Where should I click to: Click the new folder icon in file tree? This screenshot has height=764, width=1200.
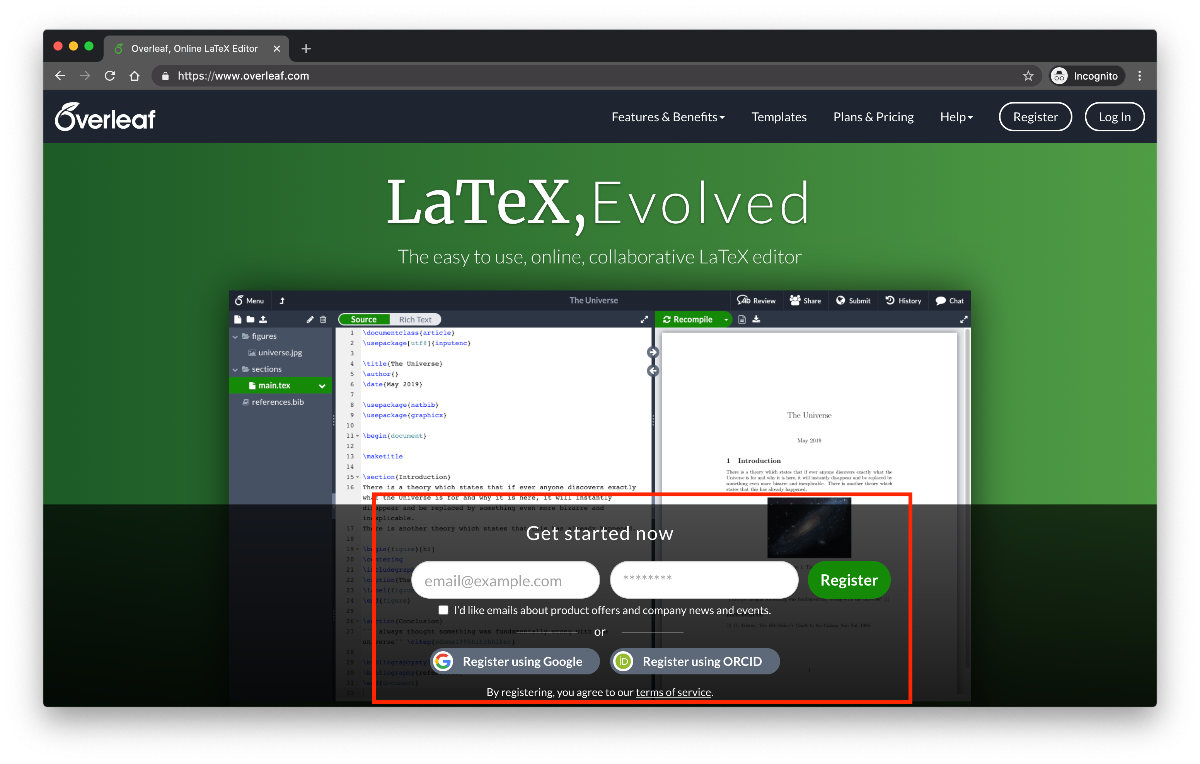(x=250, y=319)
